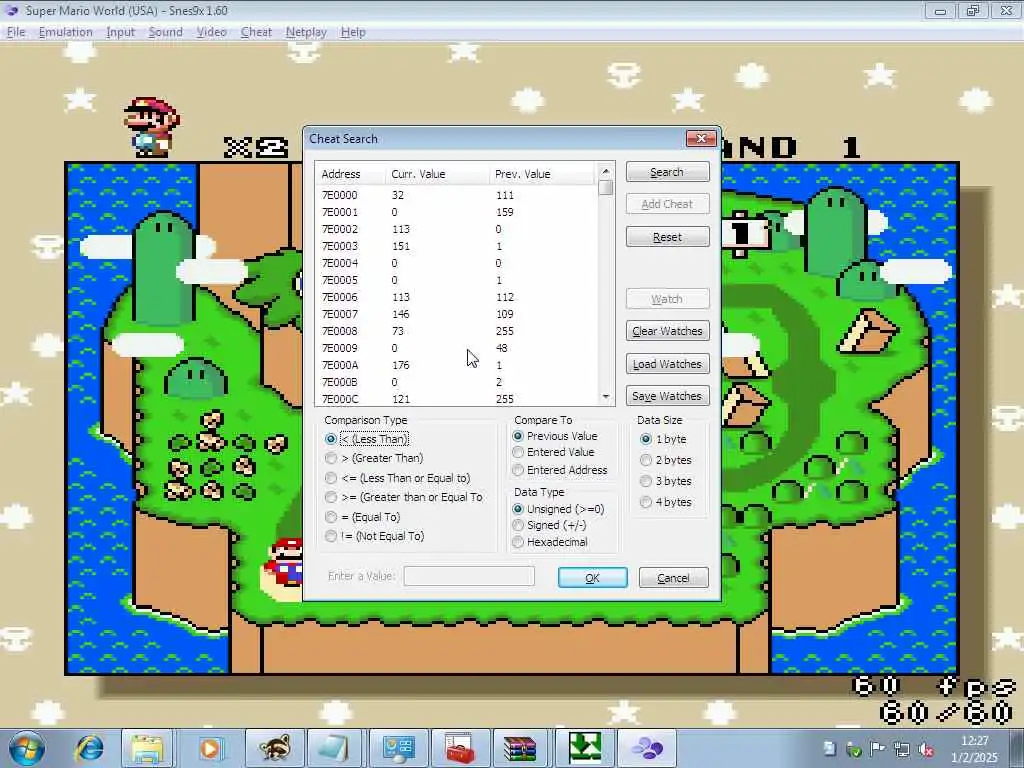Image resolution: width=1024 pixels, height=768 pixels.
Task: Compare to Previous Value option
Action: [x=555, y=436]
